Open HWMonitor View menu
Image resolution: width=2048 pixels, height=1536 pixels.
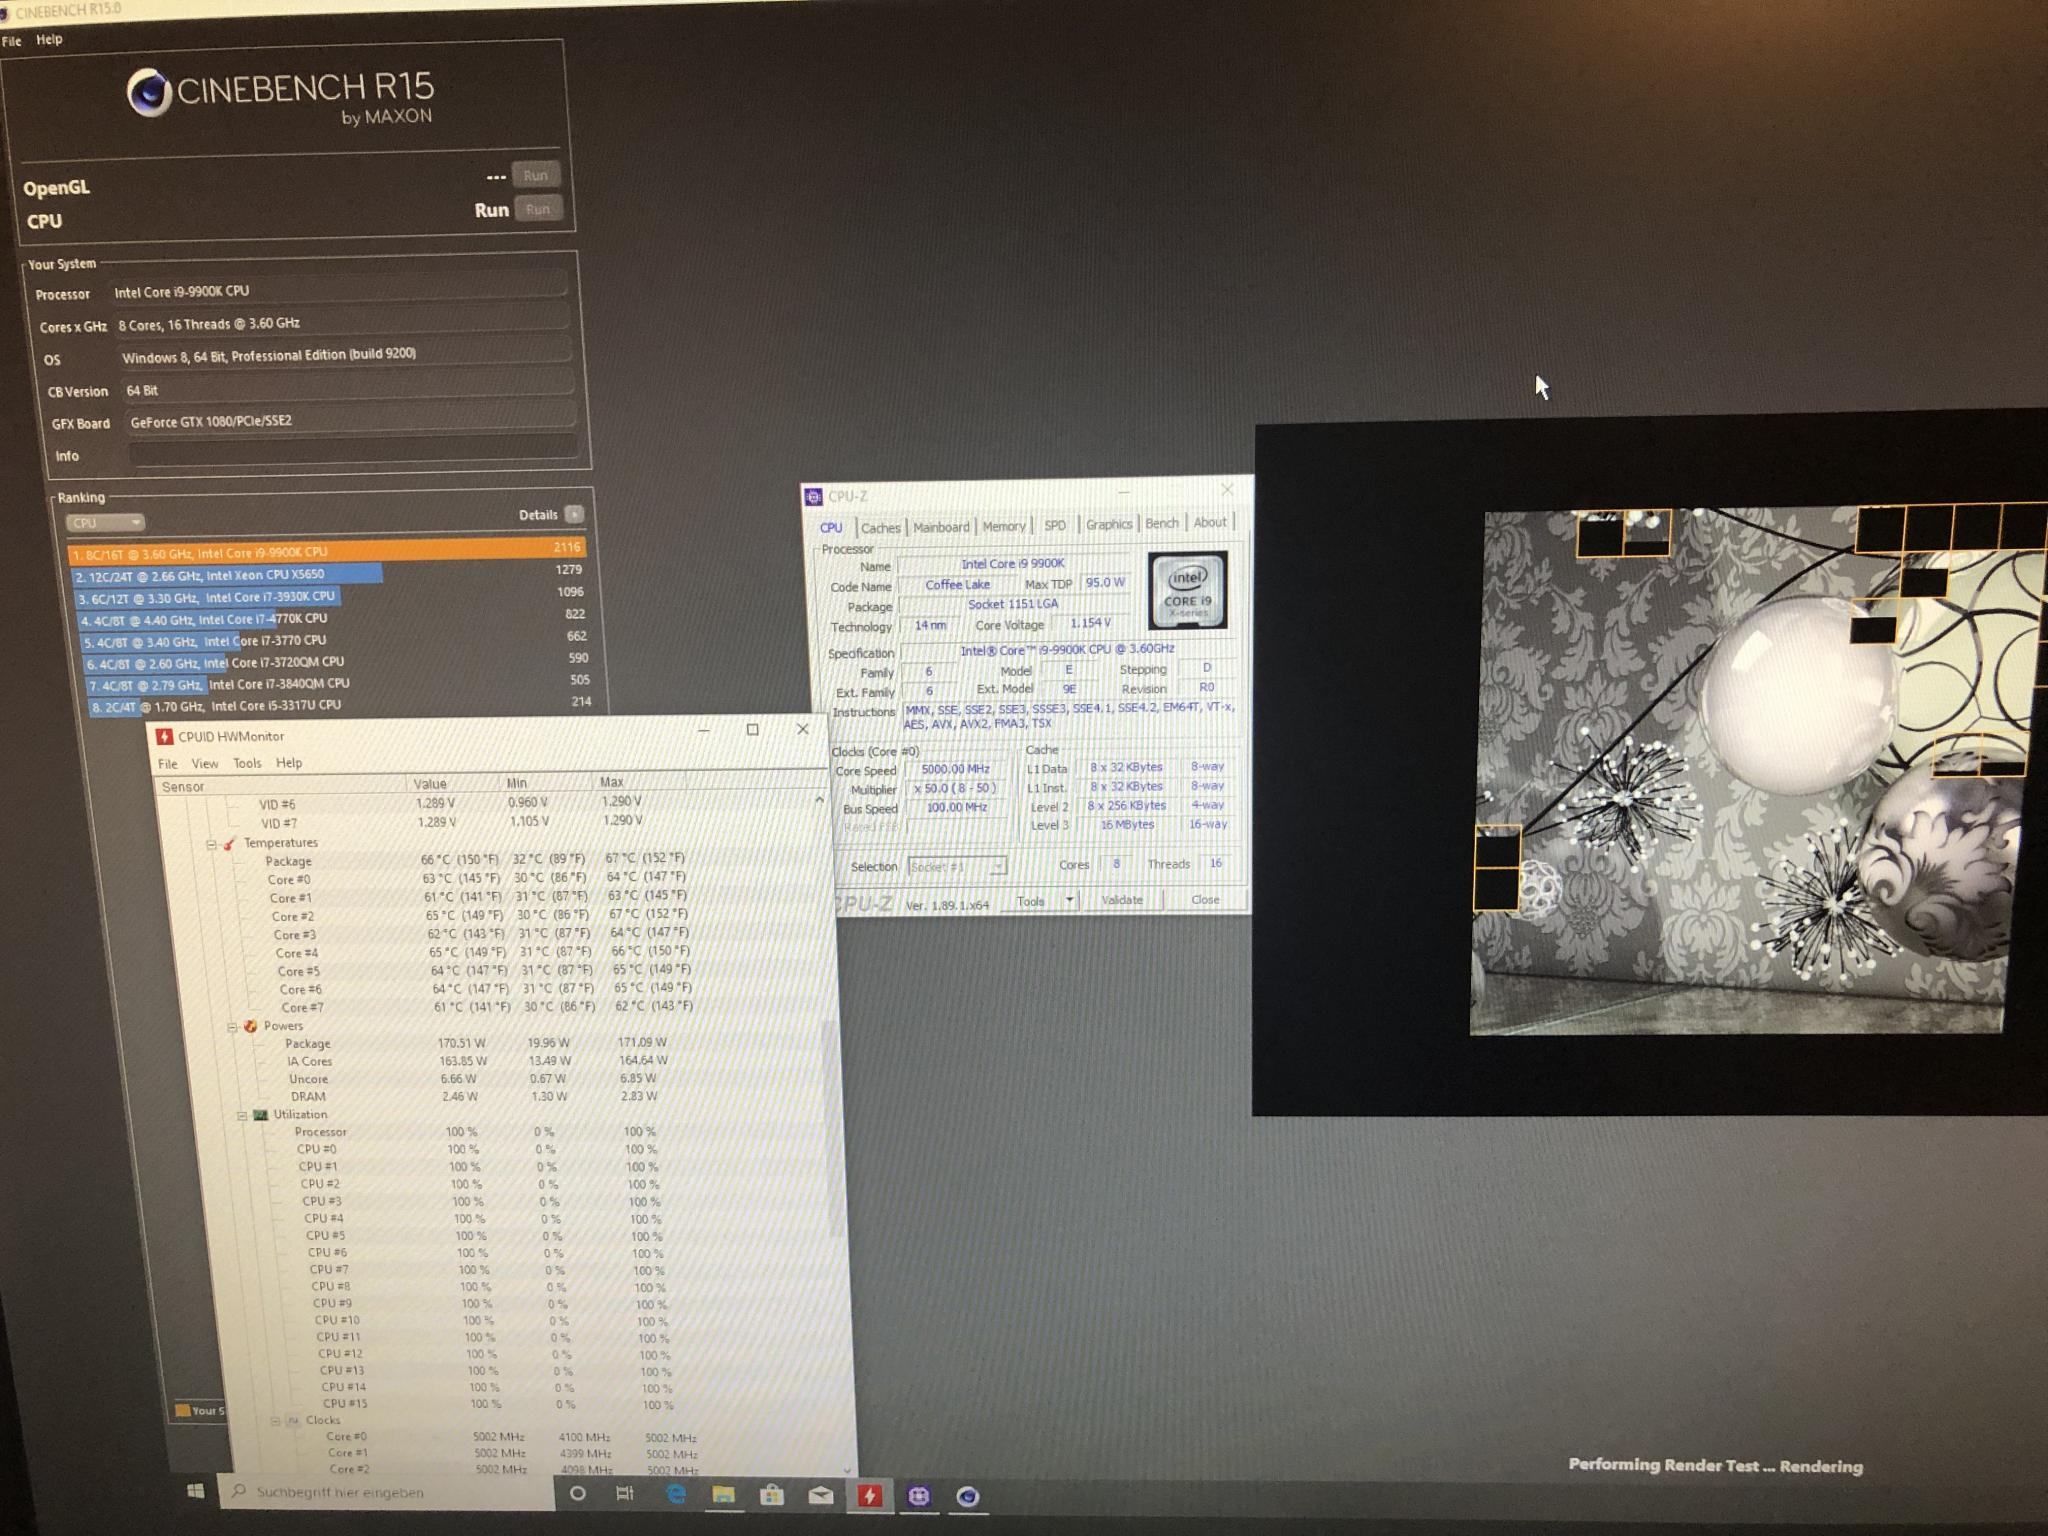(x=204, y=763)
